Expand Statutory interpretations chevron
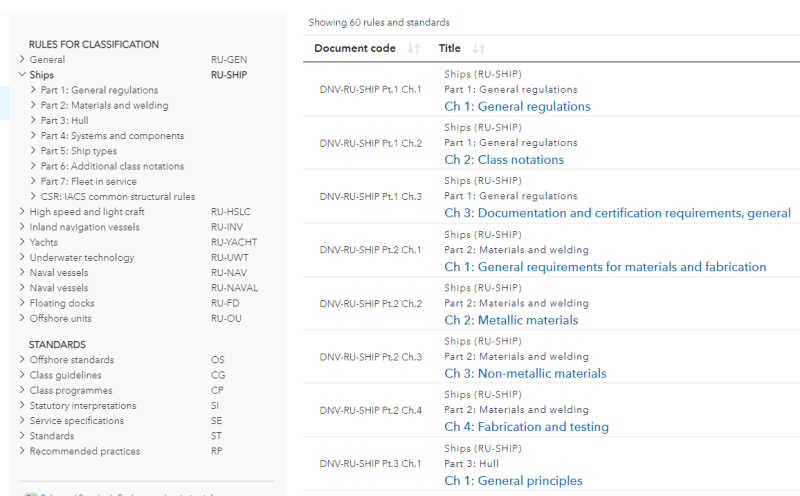This screenshot has width=800, height=496. (22, 405)
